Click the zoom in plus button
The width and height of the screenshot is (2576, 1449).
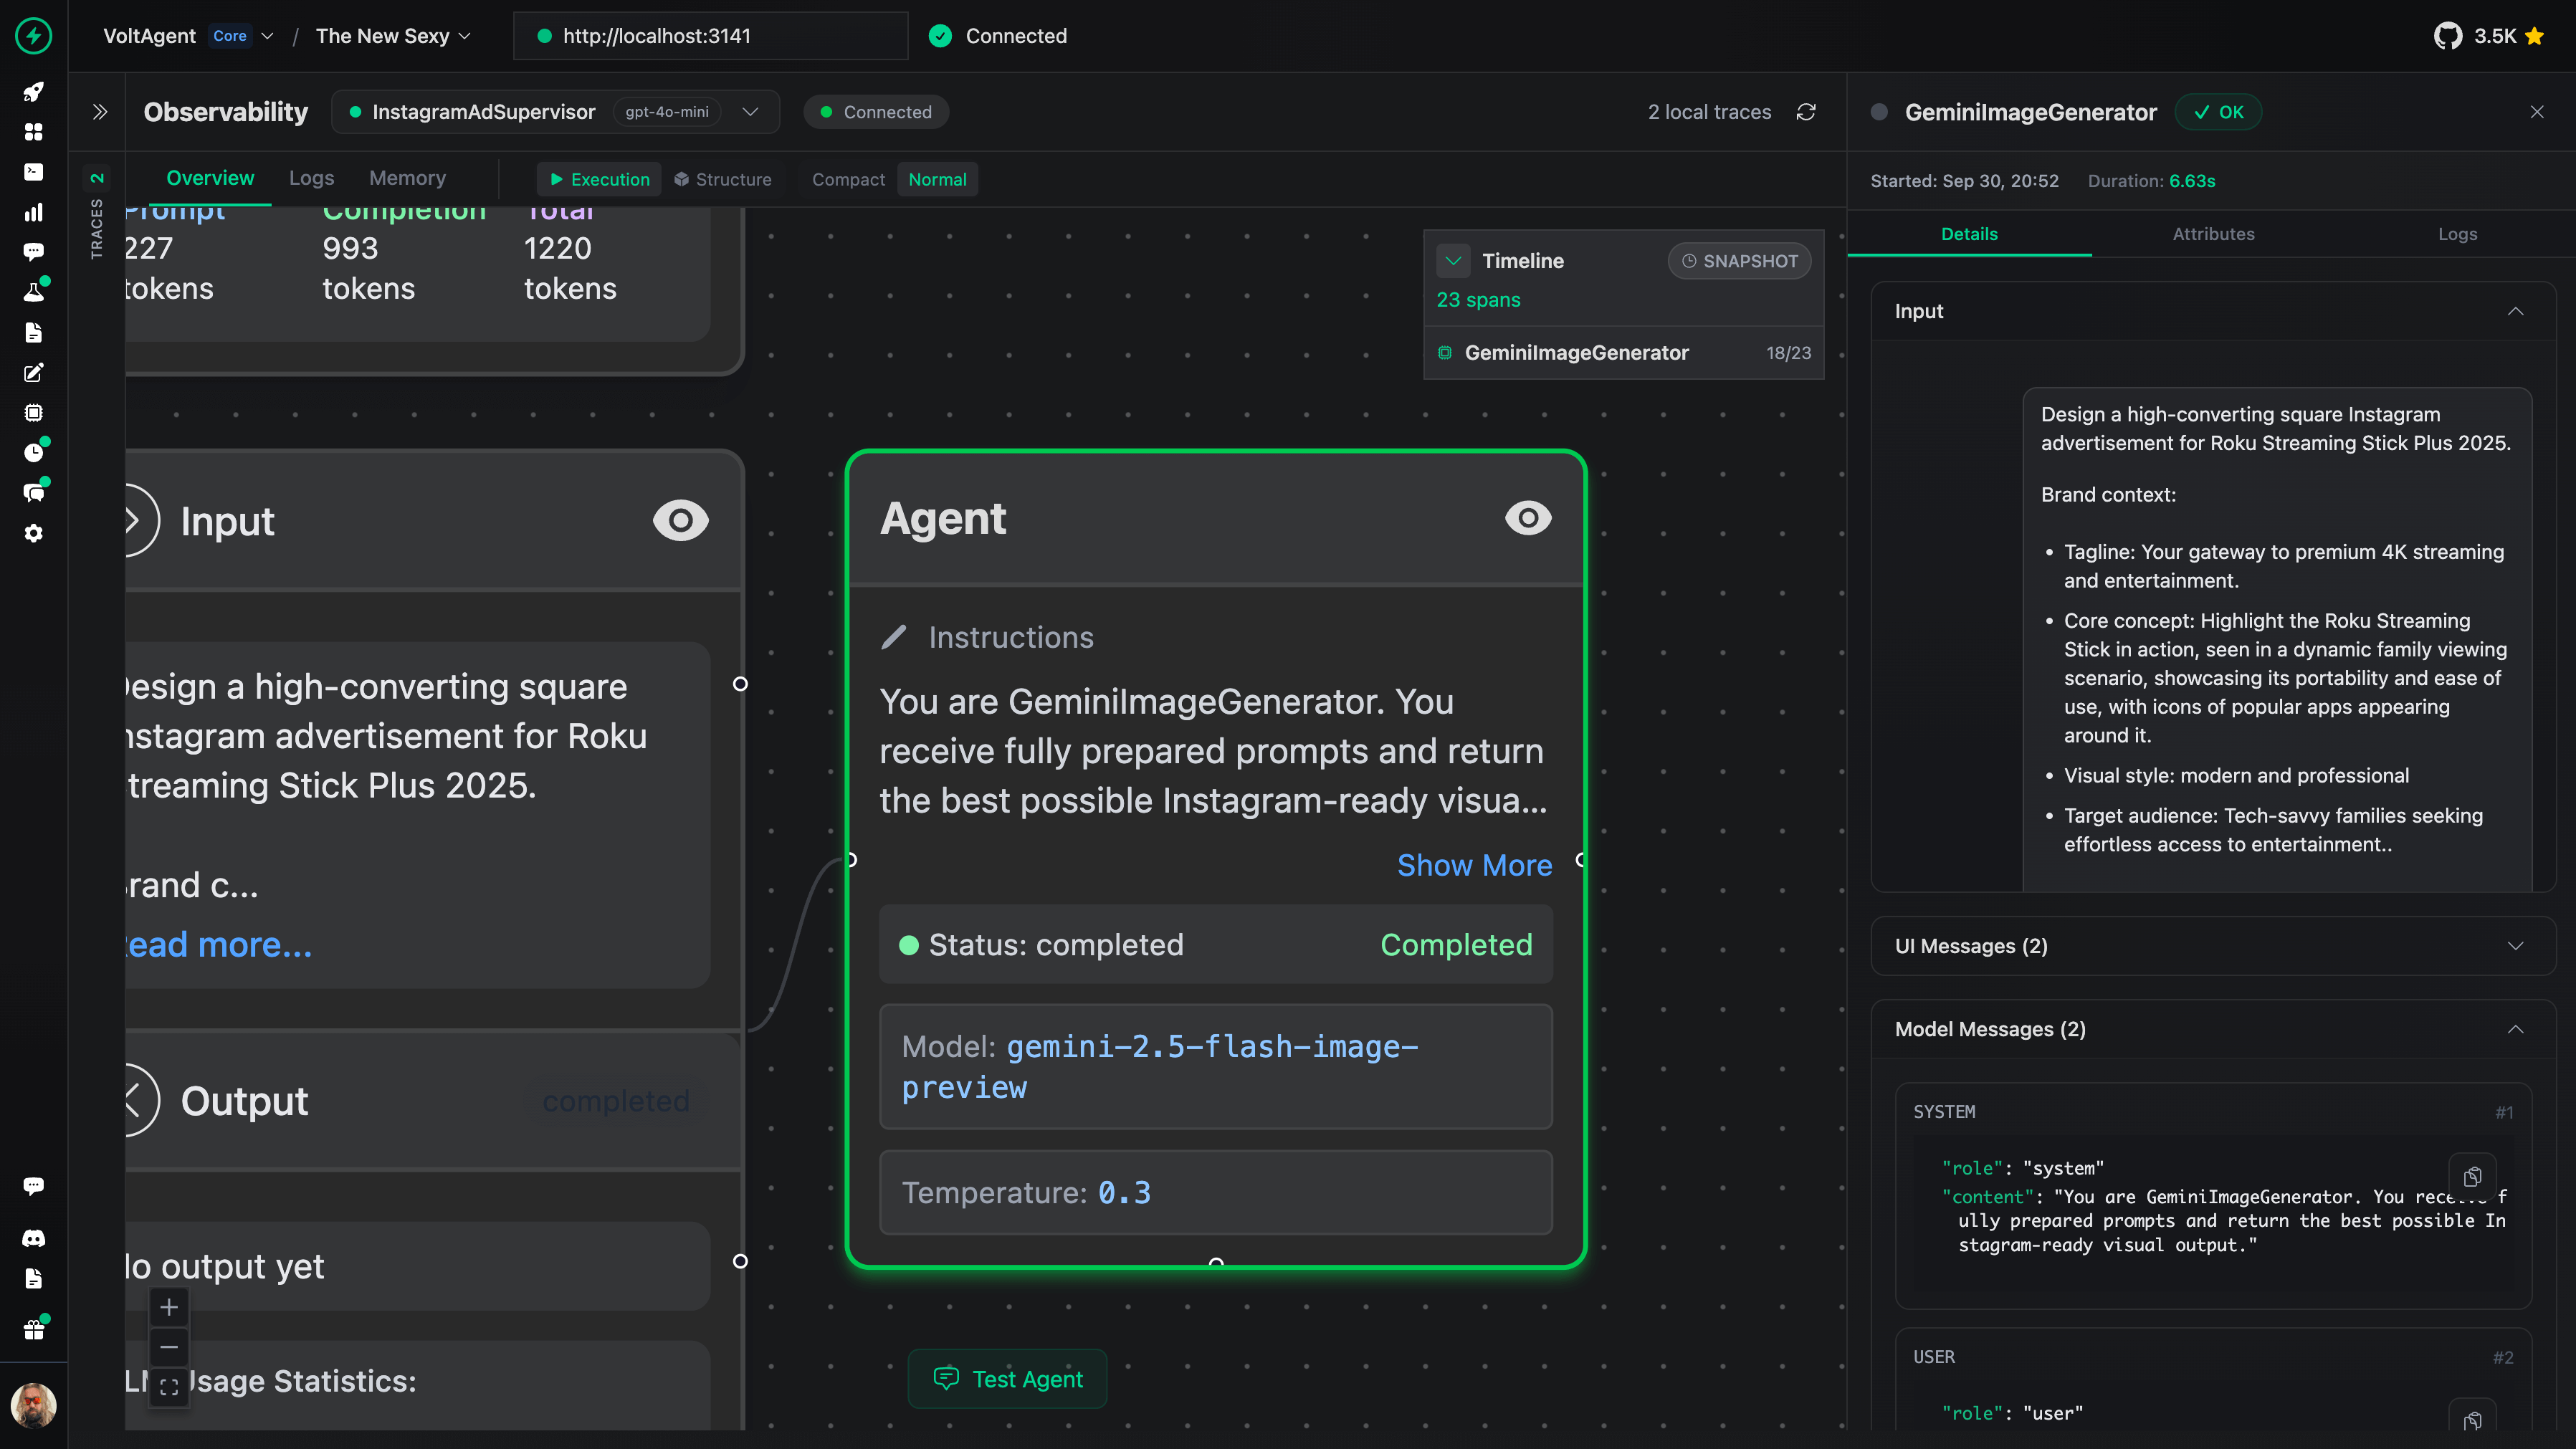169,1307
